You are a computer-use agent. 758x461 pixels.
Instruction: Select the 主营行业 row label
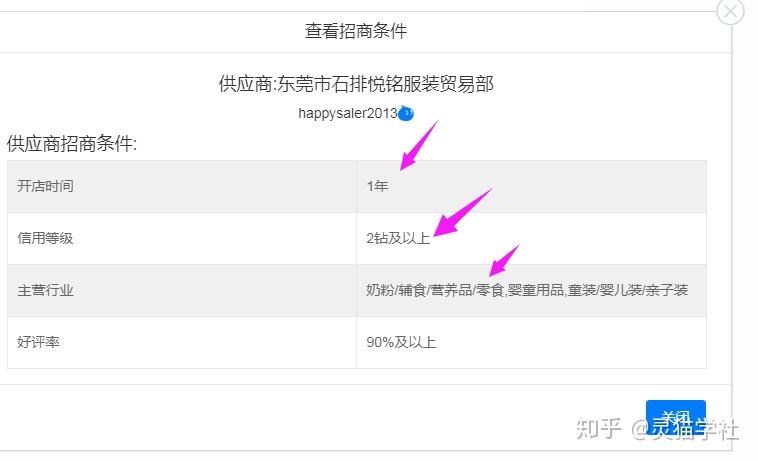click(45, 290)
